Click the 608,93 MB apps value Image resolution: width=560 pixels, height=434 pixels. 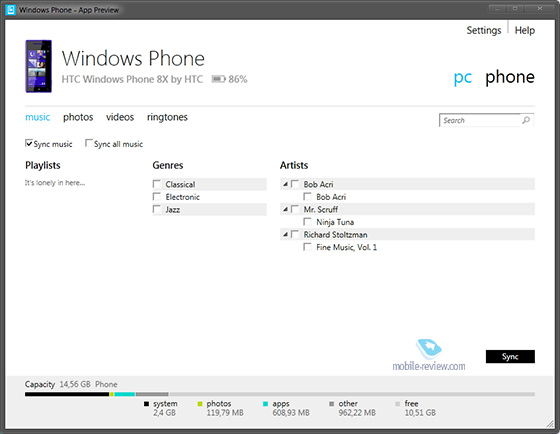click(x=291, y=413)
